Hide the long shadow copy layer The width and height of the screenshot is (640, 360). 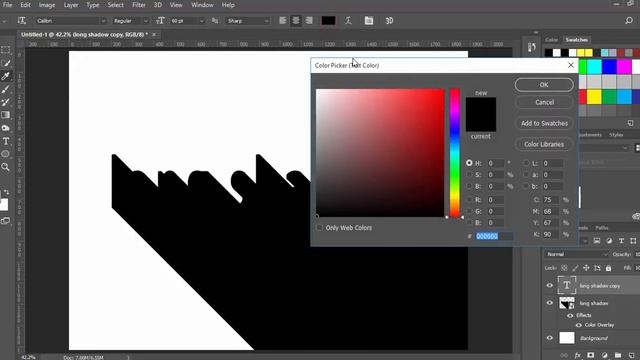click(549, 285)
